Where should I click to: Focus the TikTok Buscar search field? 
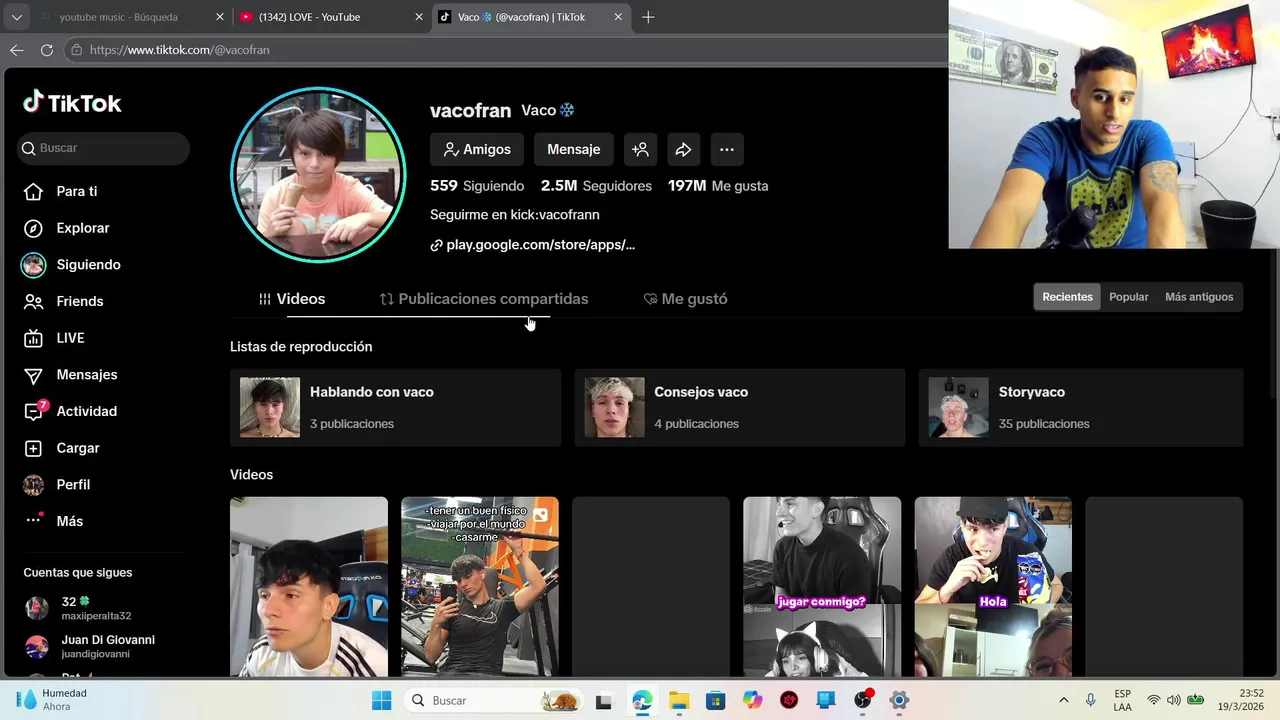pyautogui.click(x=103, y=148)
